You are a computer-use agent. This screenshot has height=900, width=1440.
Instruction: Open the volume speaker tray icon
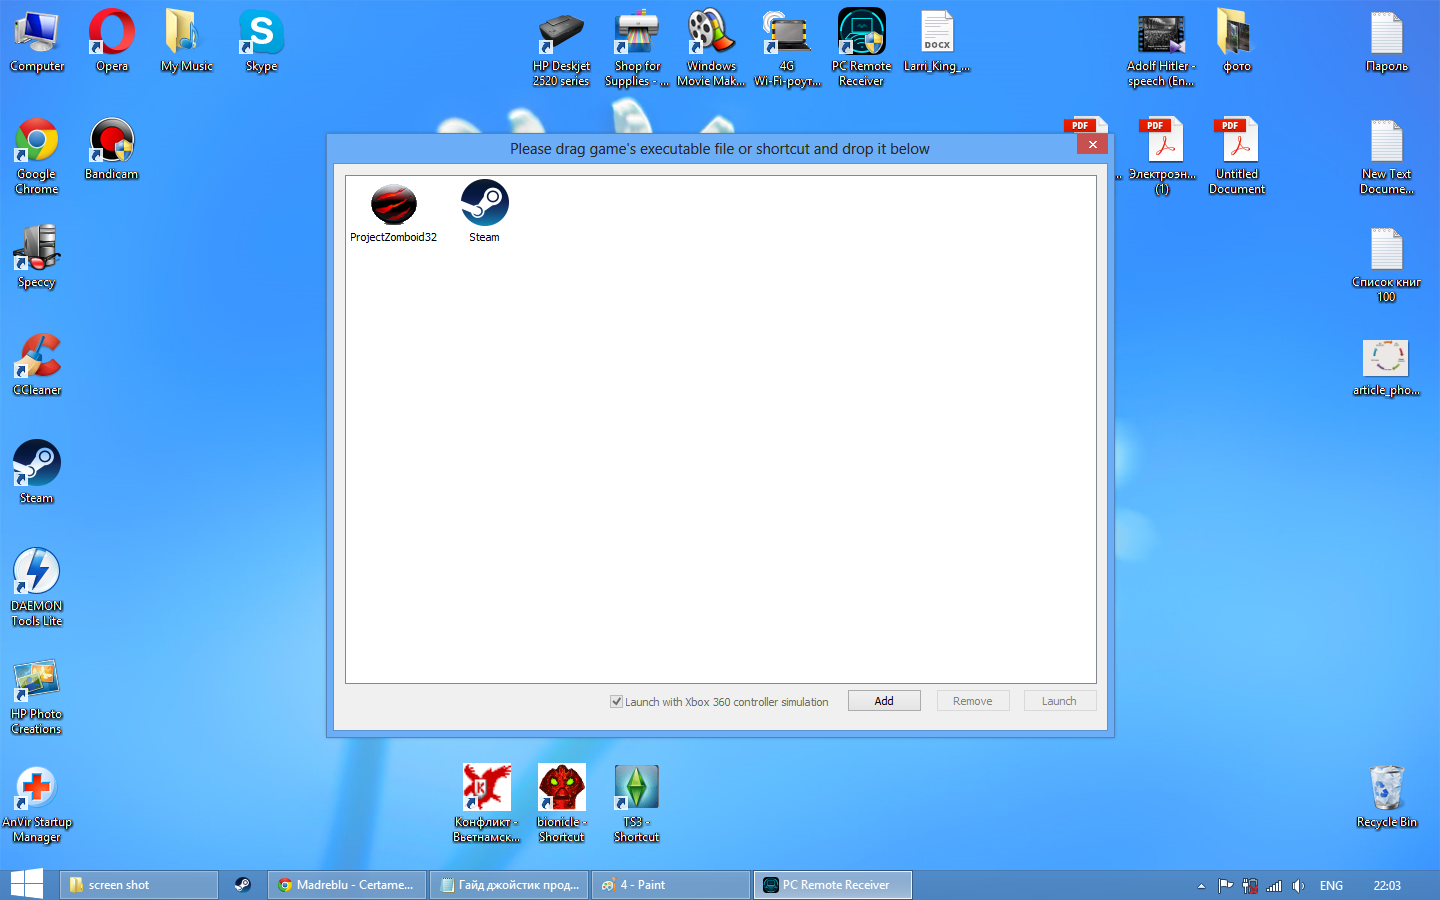(x=1298, y=886)
